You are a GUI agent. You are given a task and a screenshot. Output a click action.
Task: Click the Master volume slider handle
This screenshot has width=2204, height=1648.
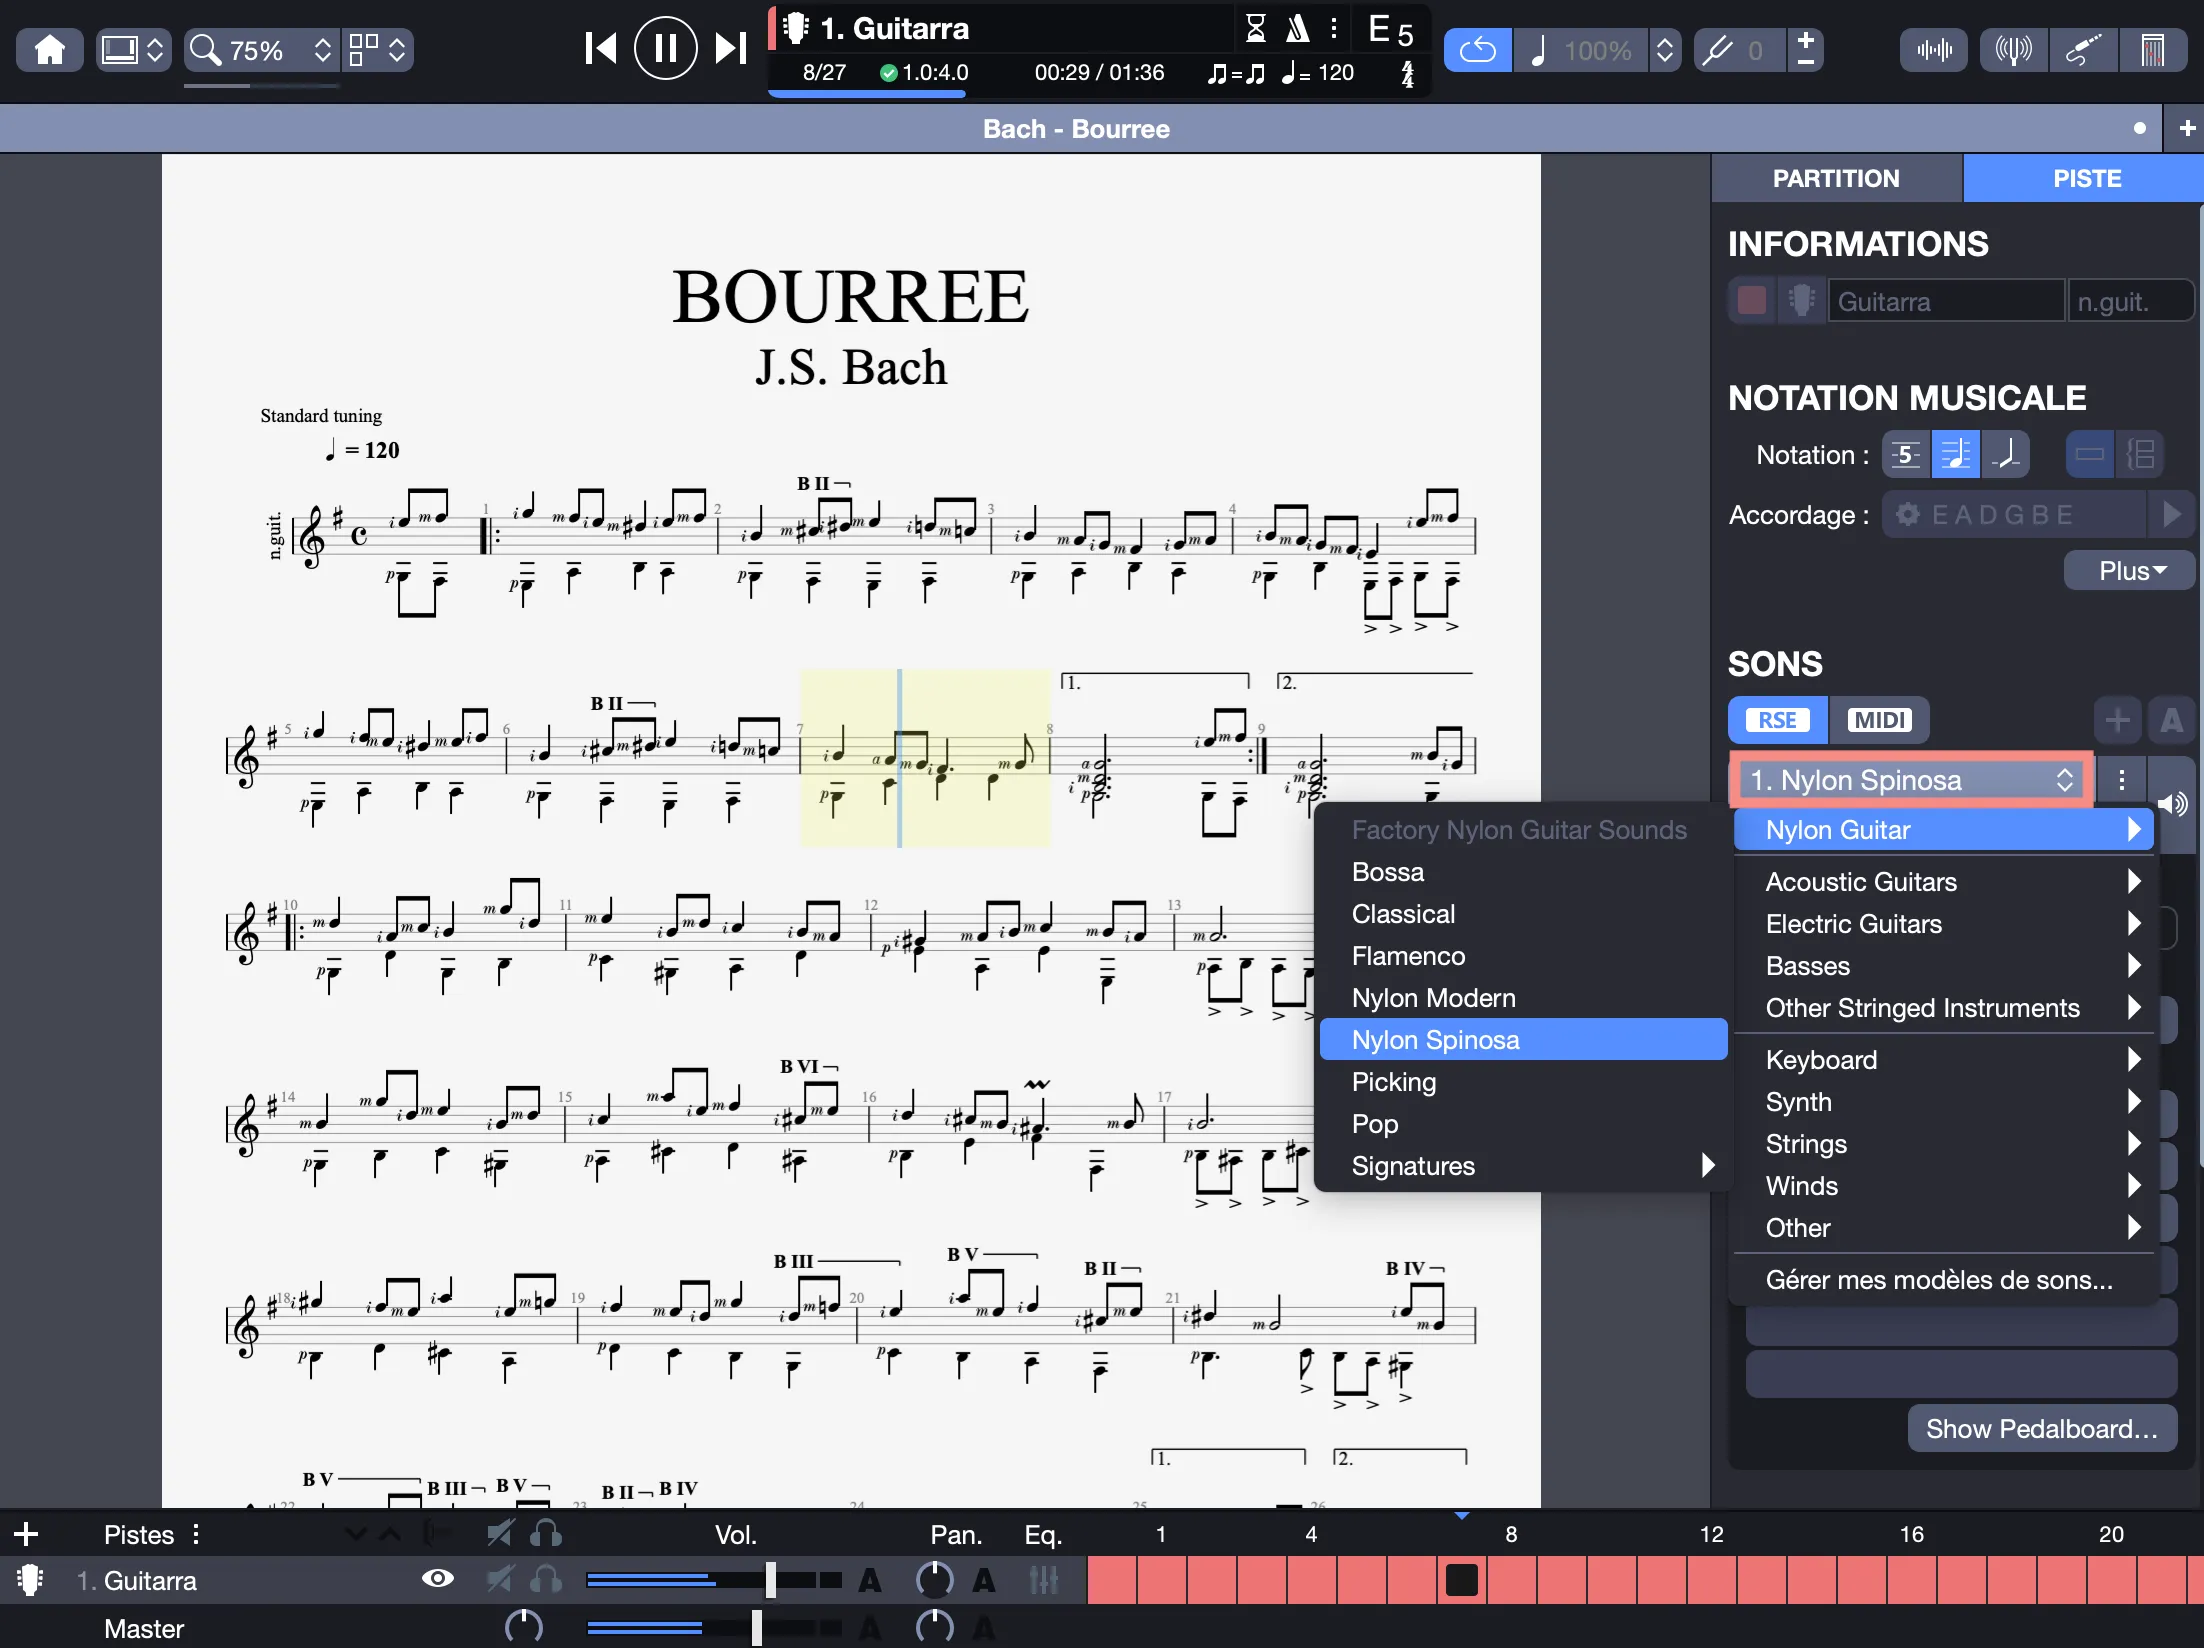click(757, 1628)
